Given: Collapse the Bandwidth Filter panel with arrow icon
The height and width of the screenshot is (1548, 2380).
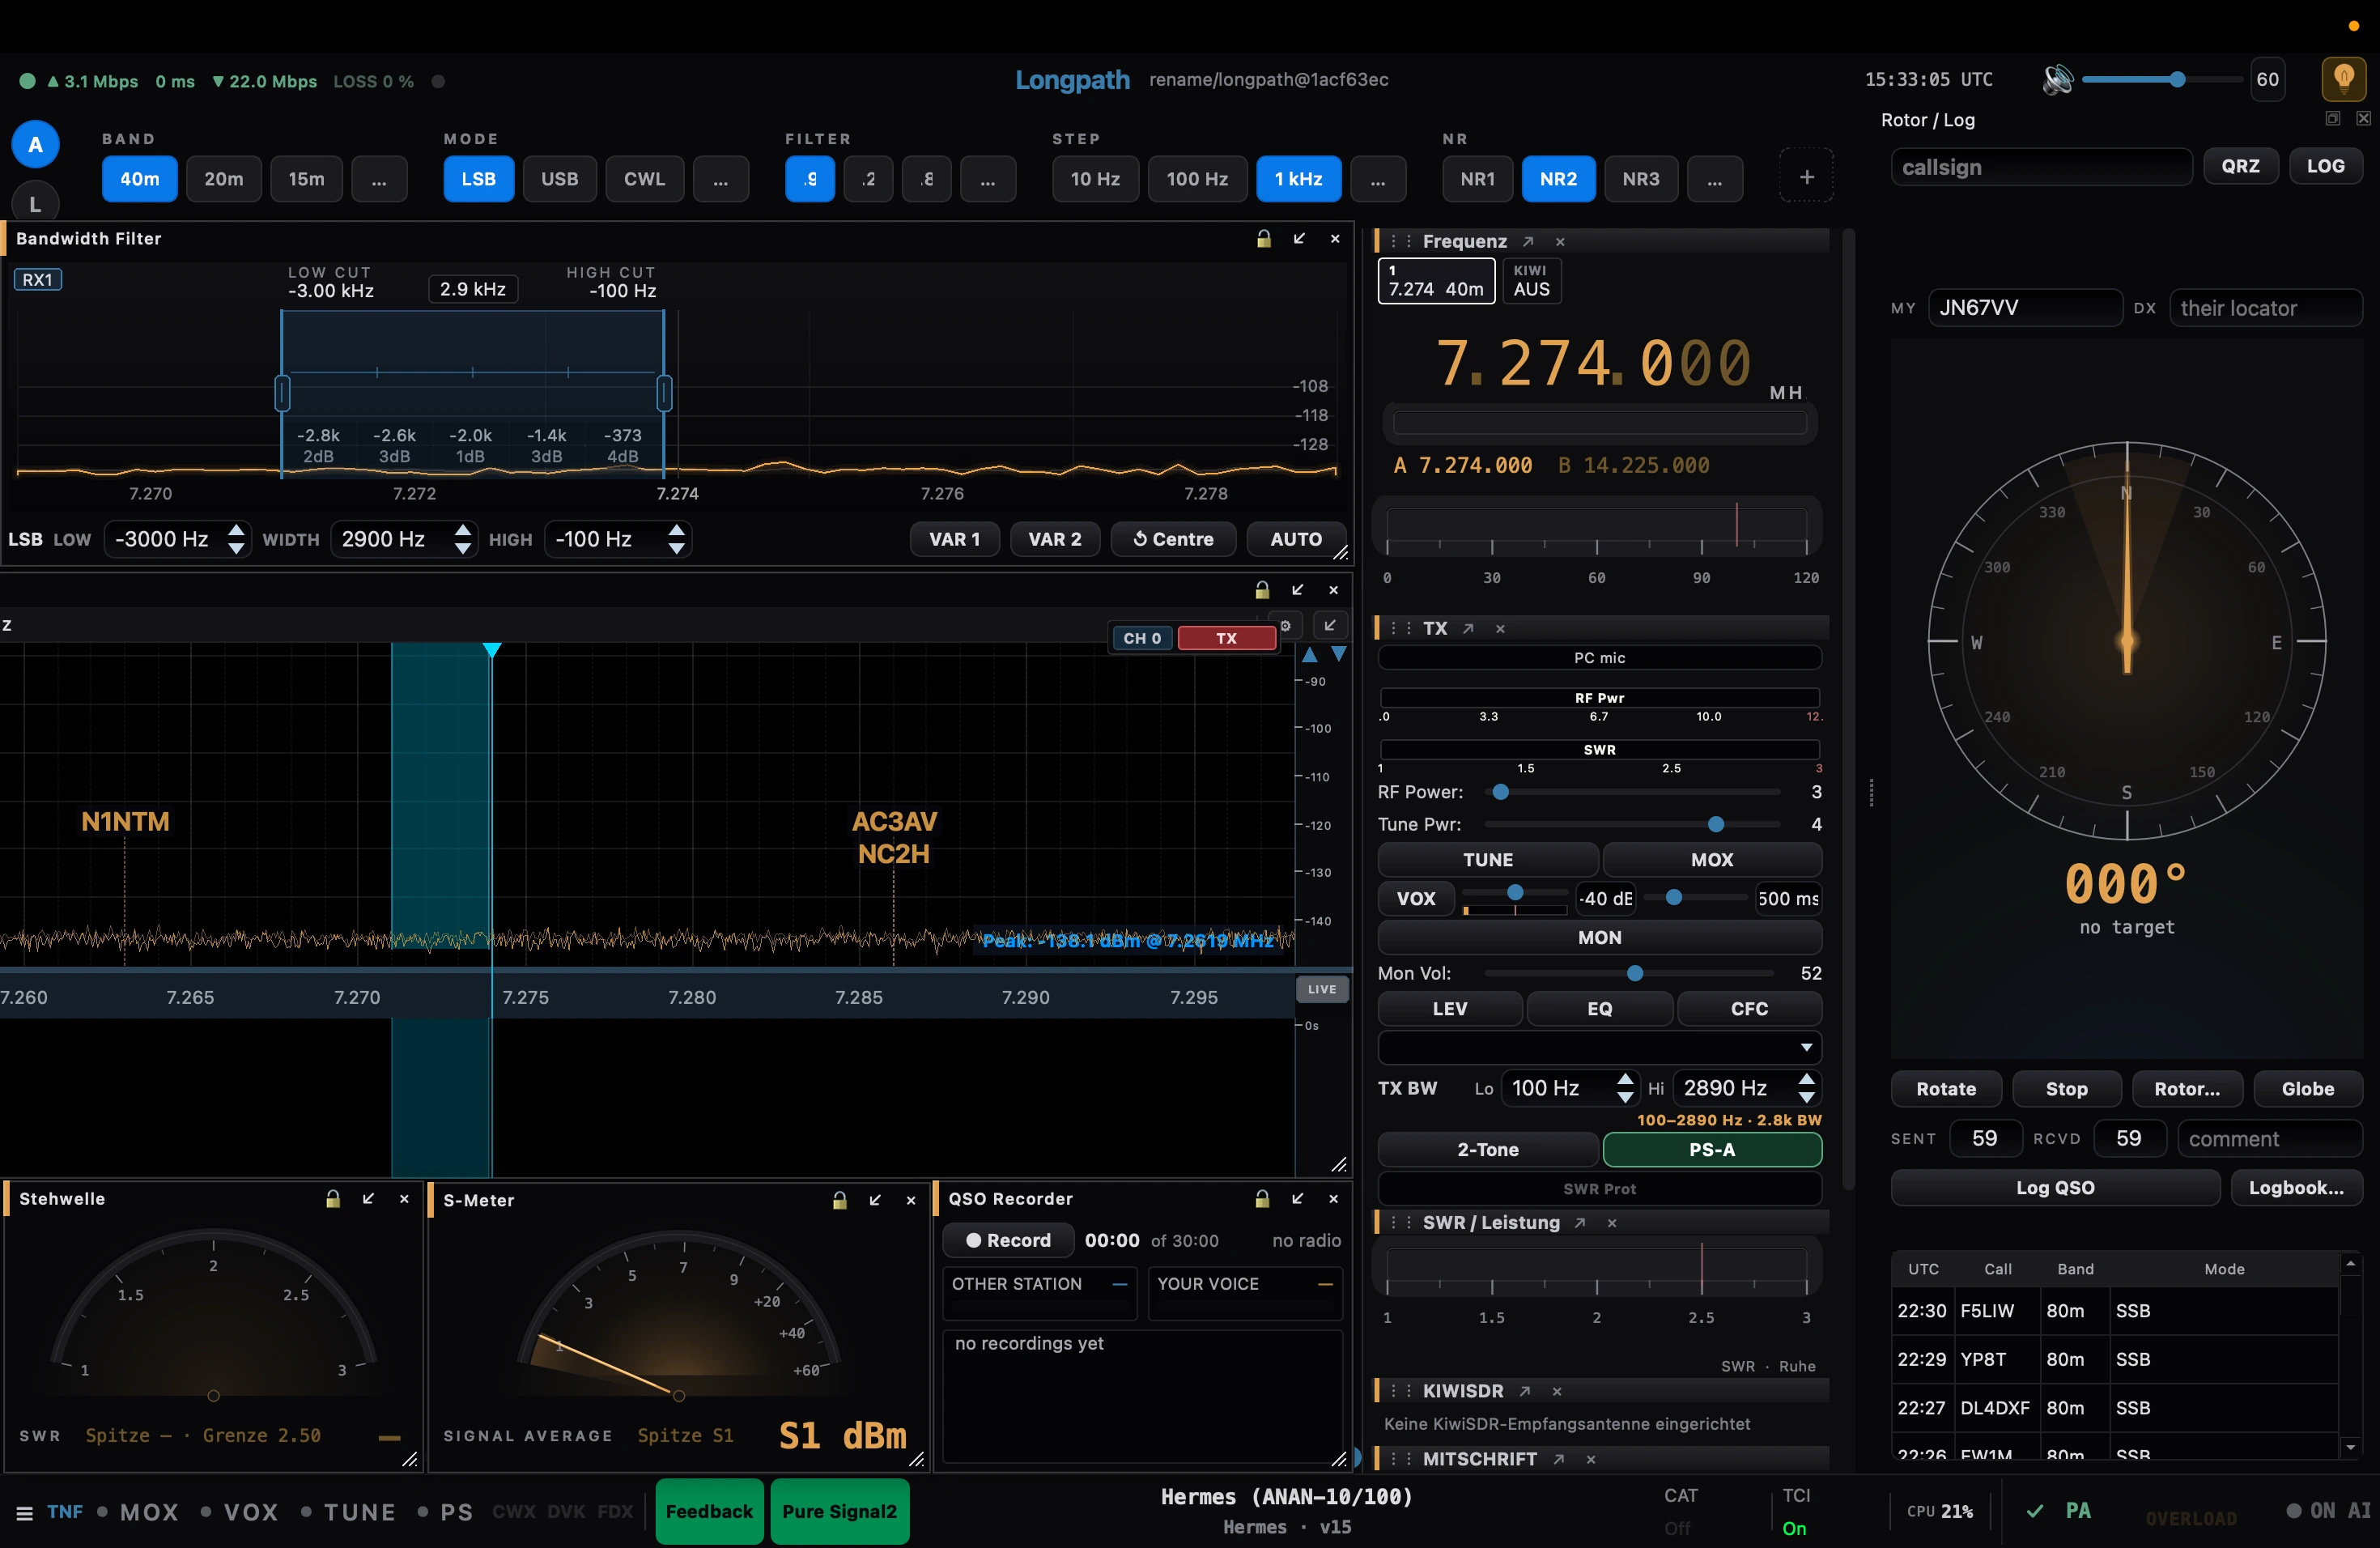Looking at the screenshot, I should coord(1299,239).
